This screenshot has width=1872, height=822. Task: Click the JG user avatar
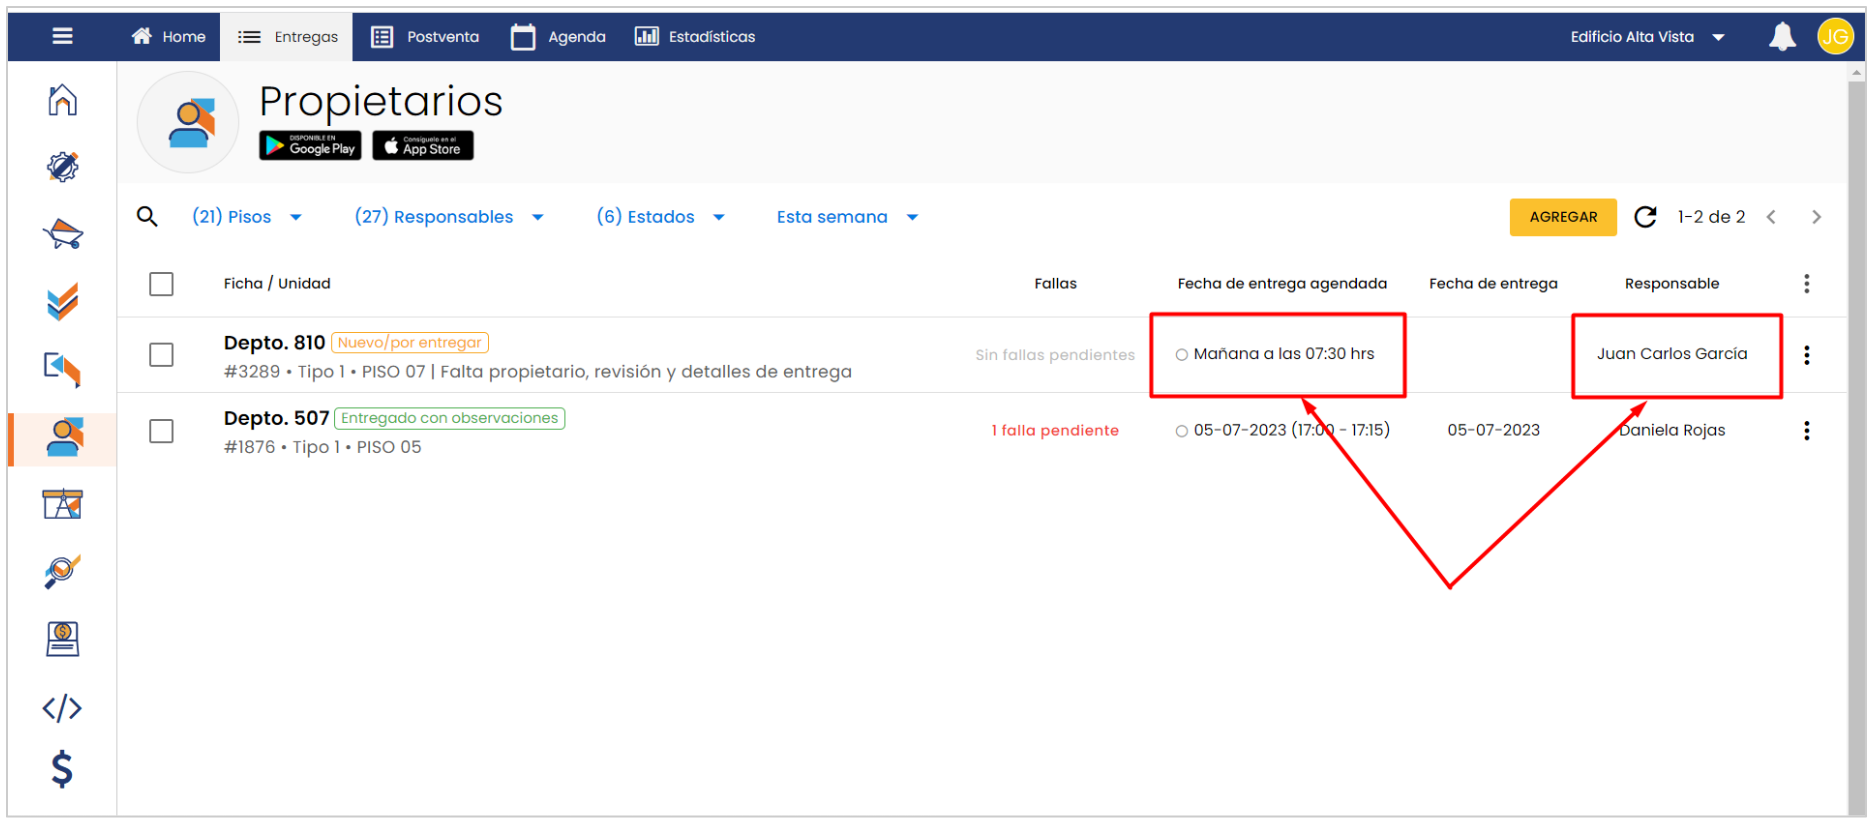pos(1834,37)
